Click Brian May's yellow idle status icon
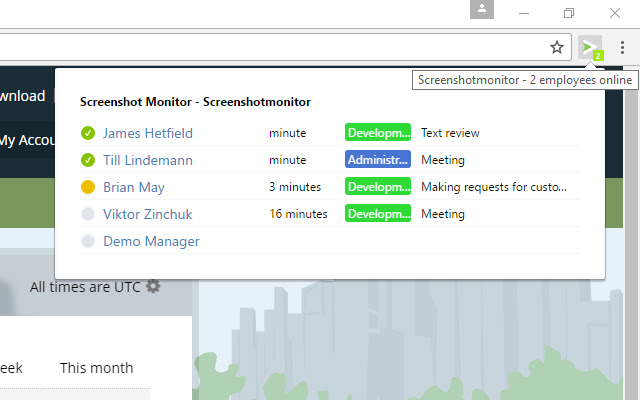The width and height of the screenshot is (640, 400). tap(88, 187)
